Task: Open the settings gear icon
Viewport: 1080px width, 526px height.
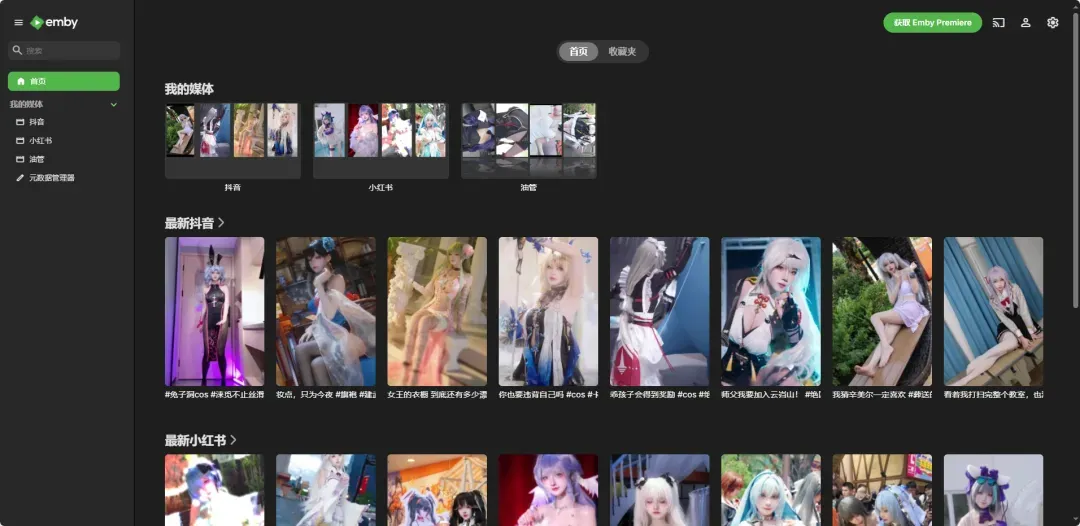Action: (x=1052, y=23)
